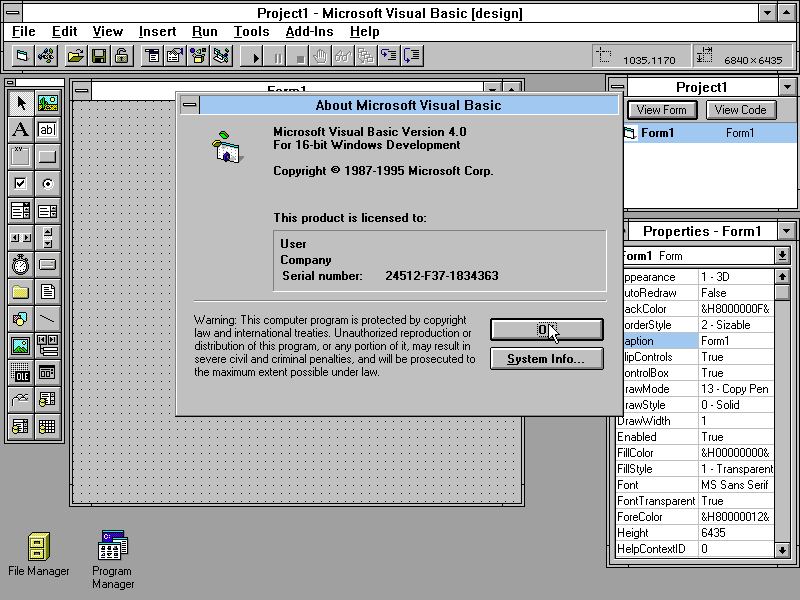Open the Run menu
Screen dimensions: 800x600
pyautogui.click(x=204, y=31)
